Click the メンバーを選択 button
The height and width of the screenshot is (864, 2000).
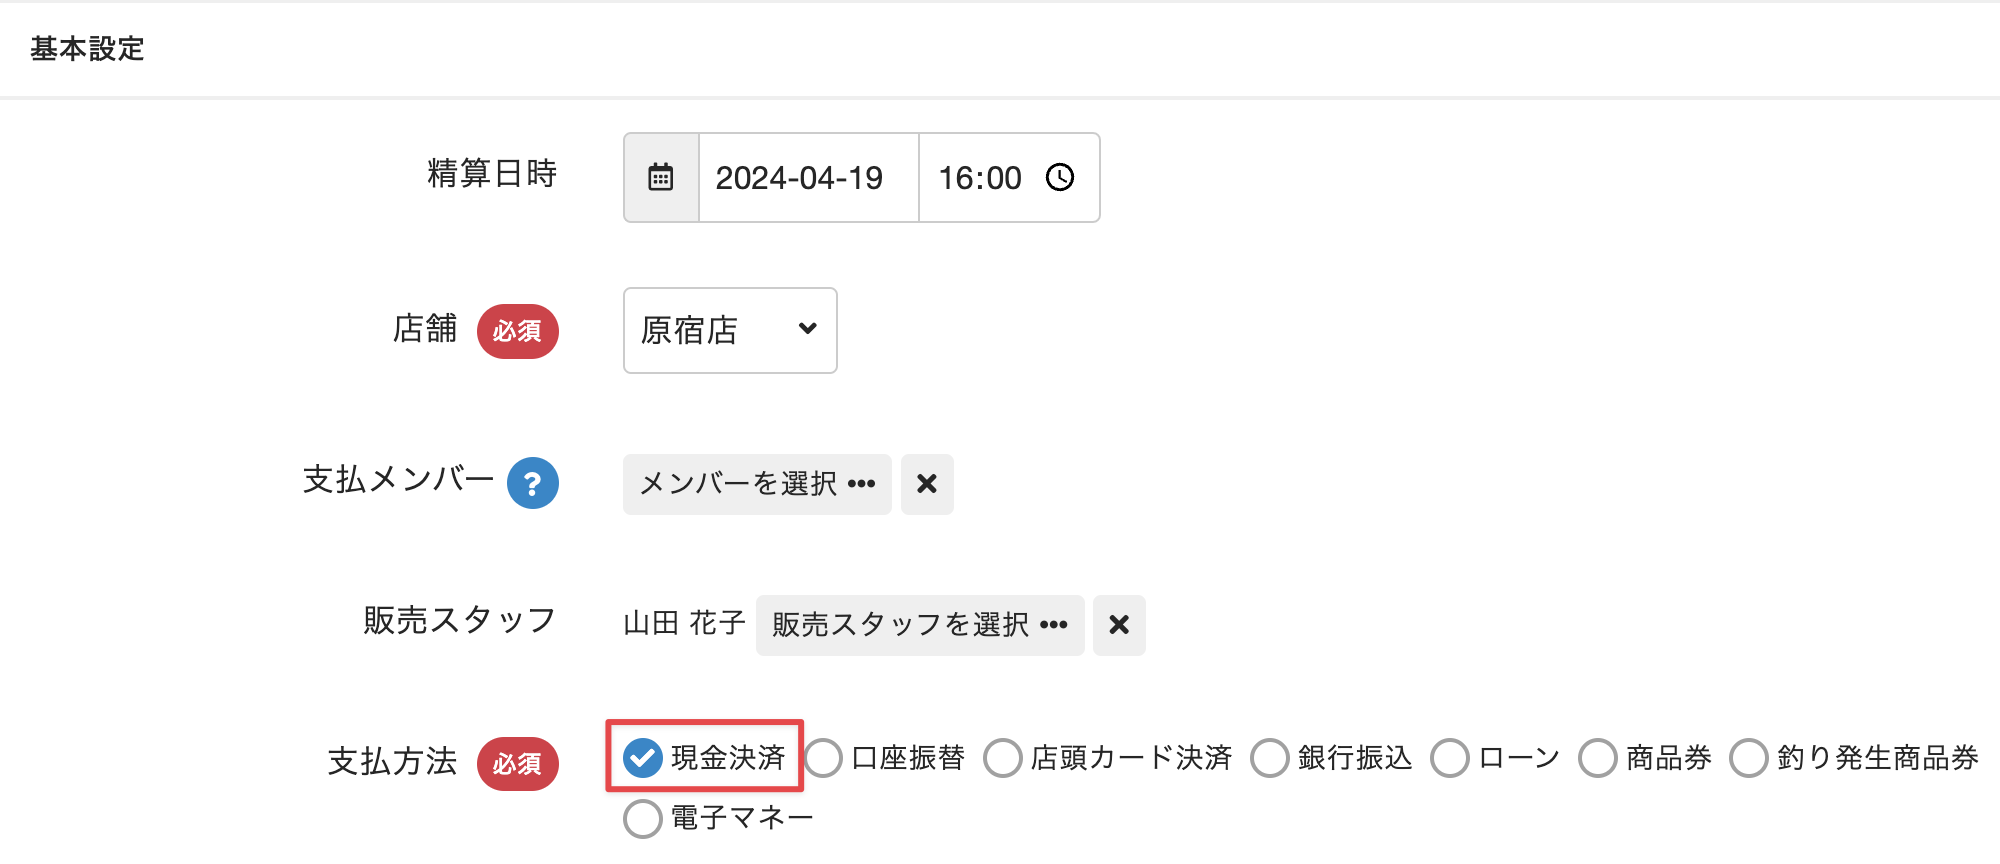[x=757, y=484]
